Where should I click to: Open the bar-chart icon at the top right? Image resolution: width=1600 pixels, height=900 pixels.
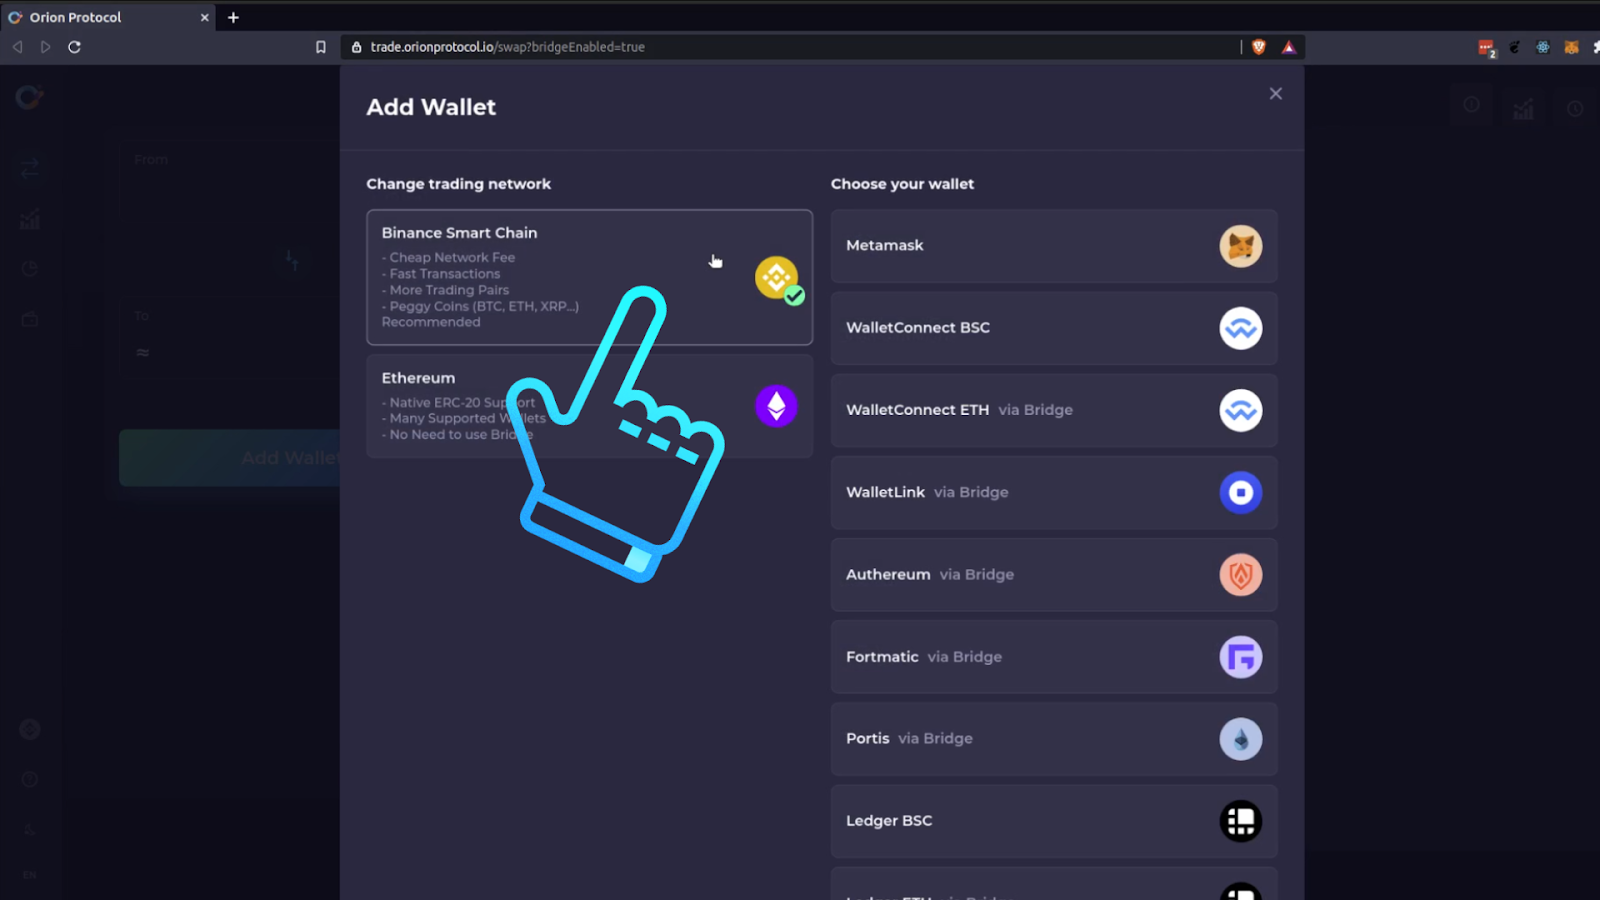[x=1523, y=108]
